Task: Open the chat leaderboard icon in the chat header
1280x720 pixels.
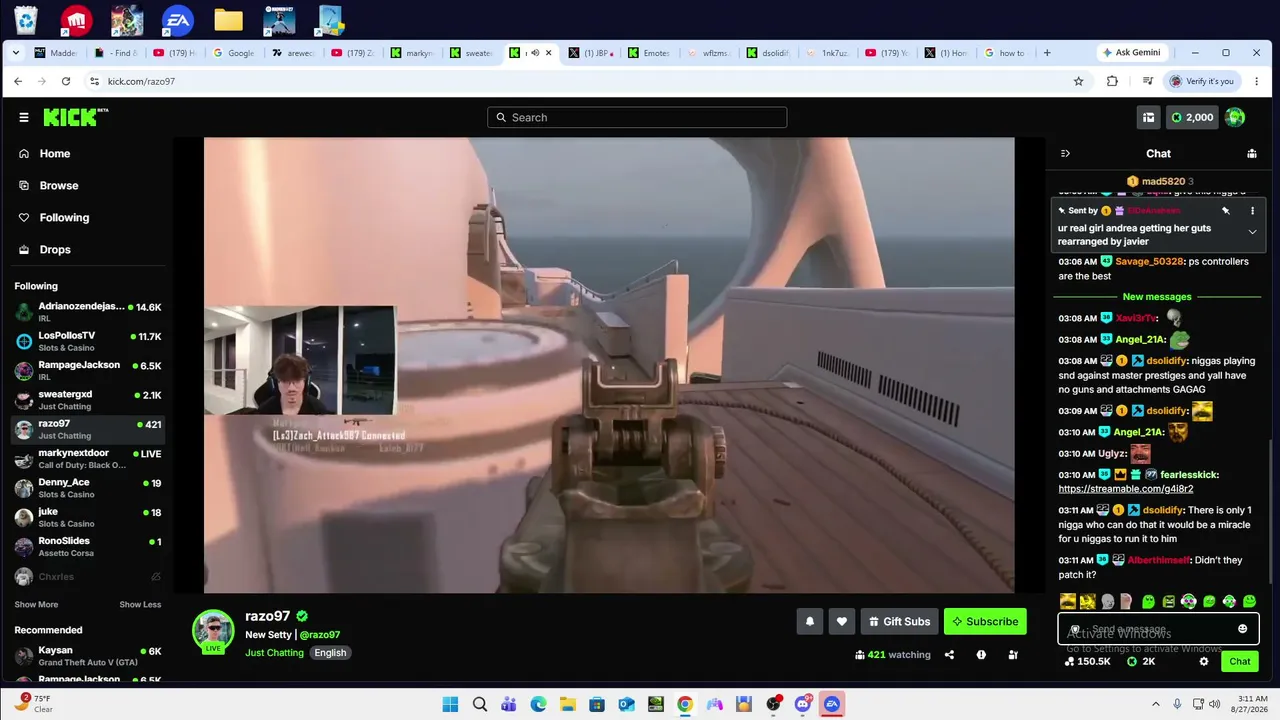Action: 1252,153
